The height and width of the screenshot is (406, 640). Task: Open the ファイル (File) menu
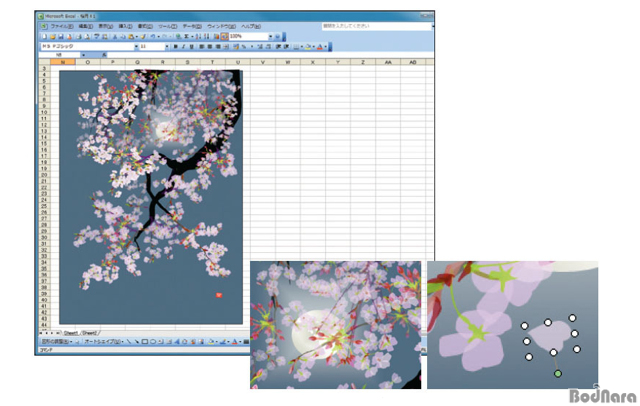pos(62,26)
